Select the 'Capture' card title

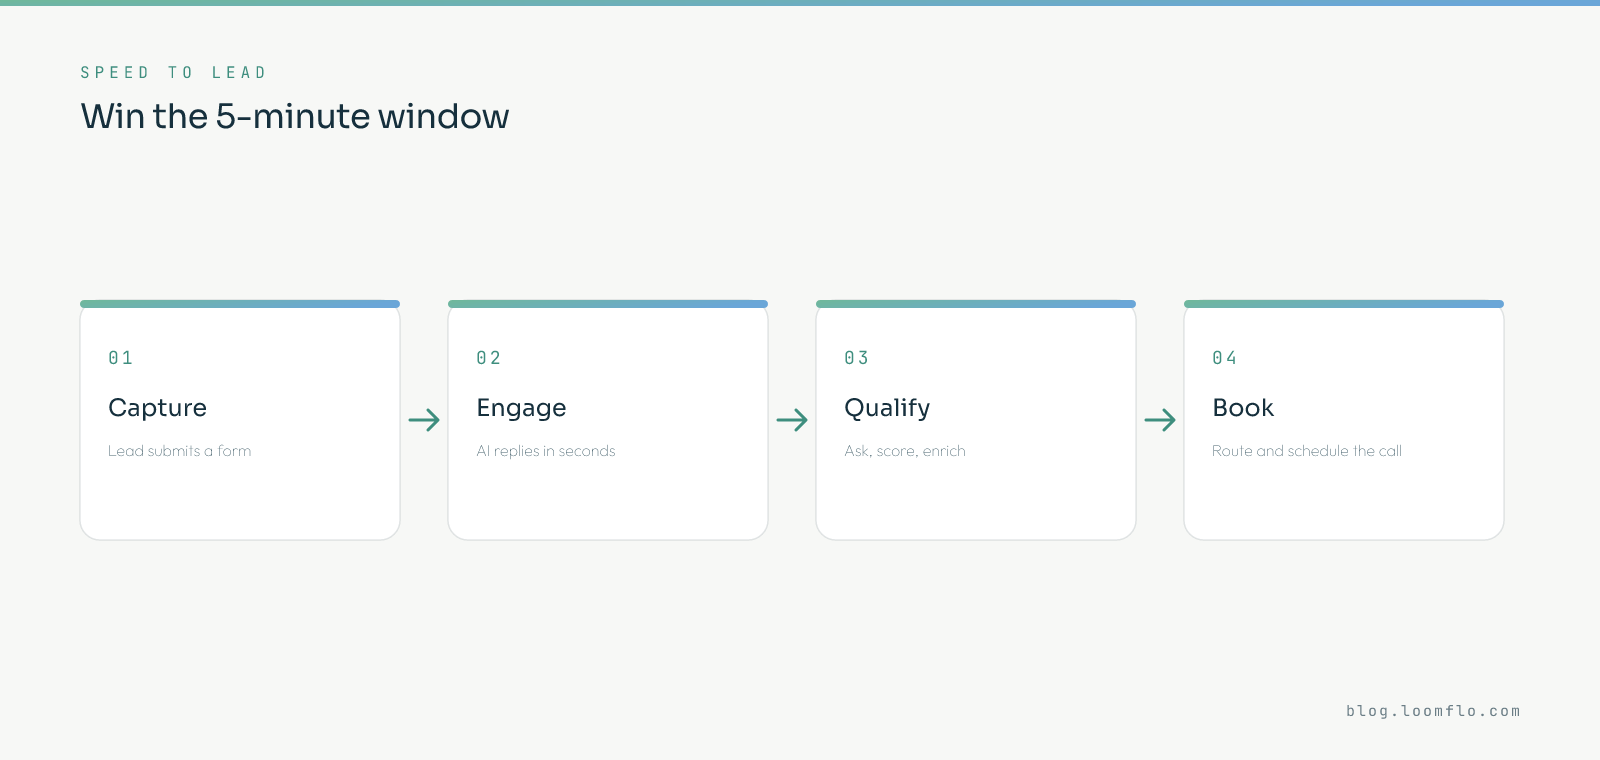point(157,408)
